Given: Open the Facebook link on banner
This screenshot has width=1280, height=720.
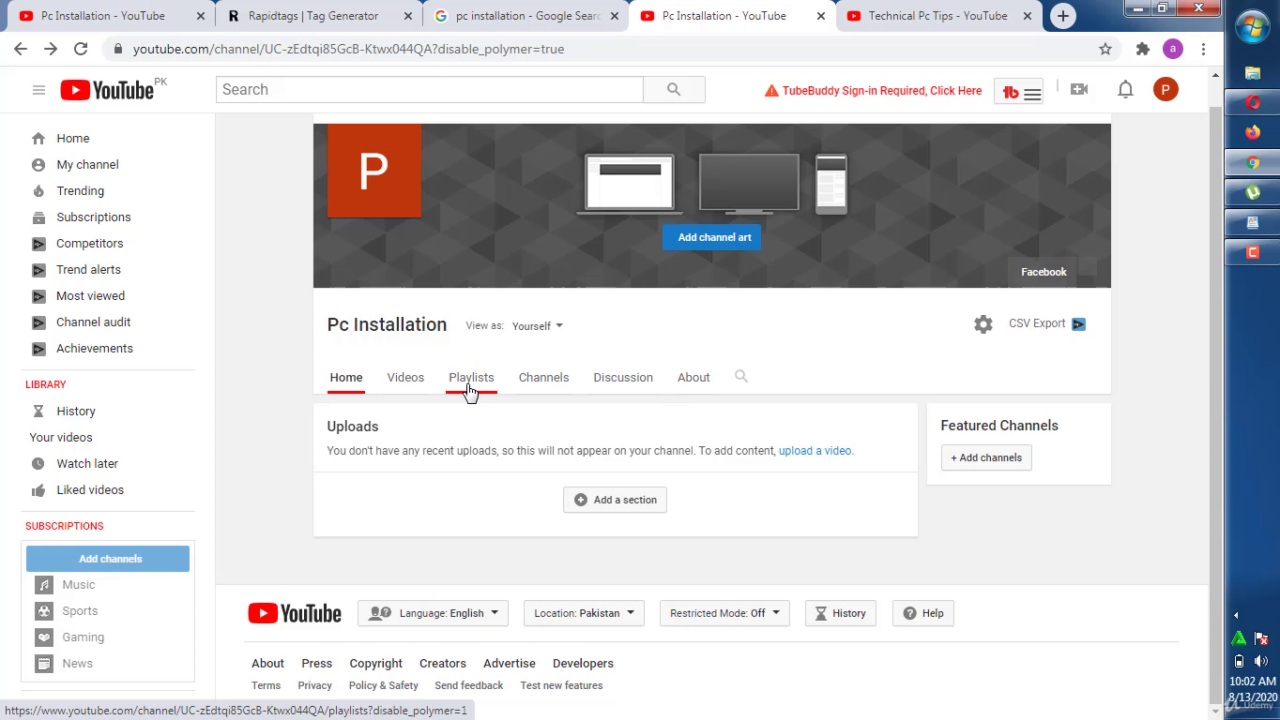Looking at the screenshot, I should (x=1044, y=272).
